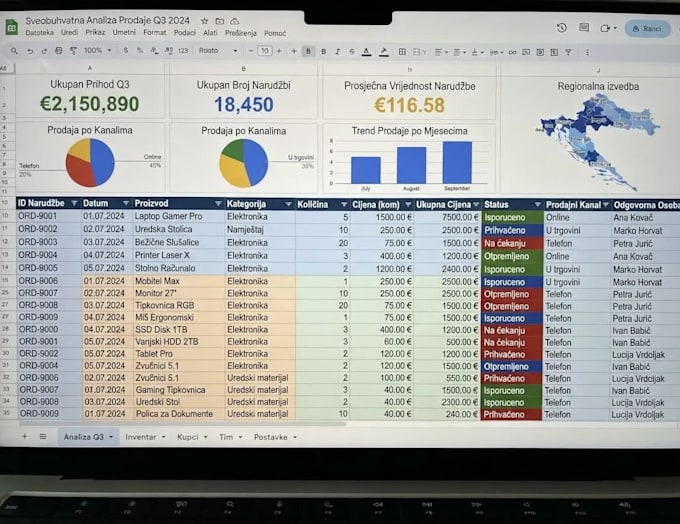Create a filter with funnel icon
The width and height of the screenshot is (680, 524).
coord(568,52)
